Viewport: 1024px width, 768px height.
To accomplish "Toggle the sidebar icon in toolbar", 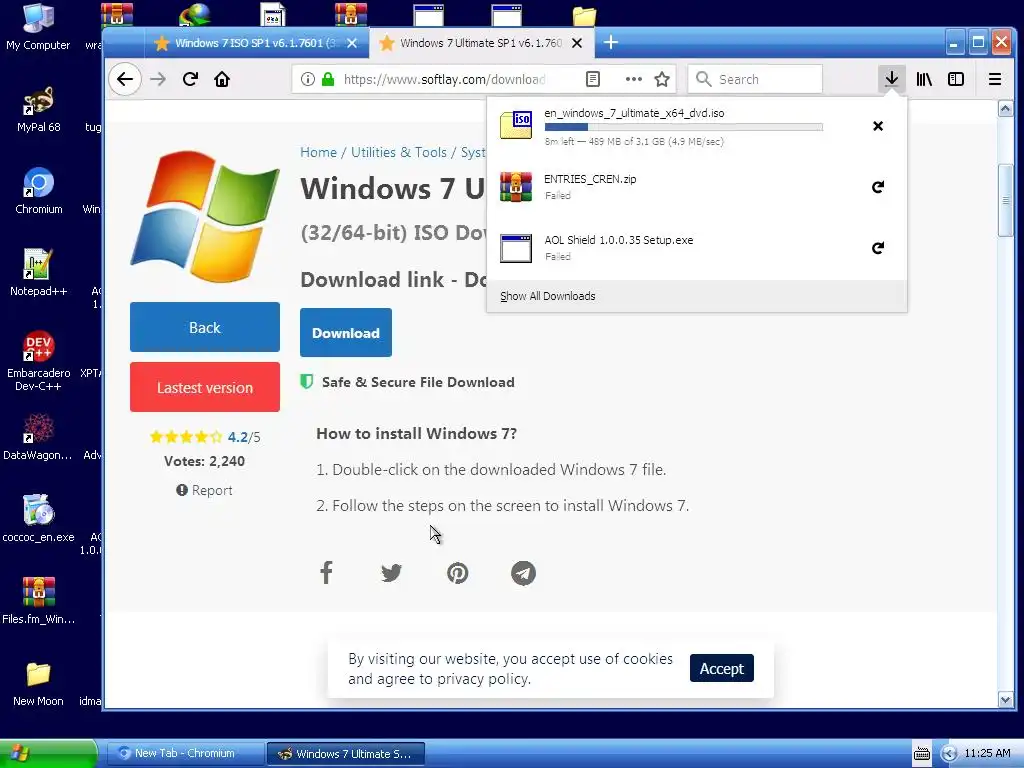I will (956, 79).
